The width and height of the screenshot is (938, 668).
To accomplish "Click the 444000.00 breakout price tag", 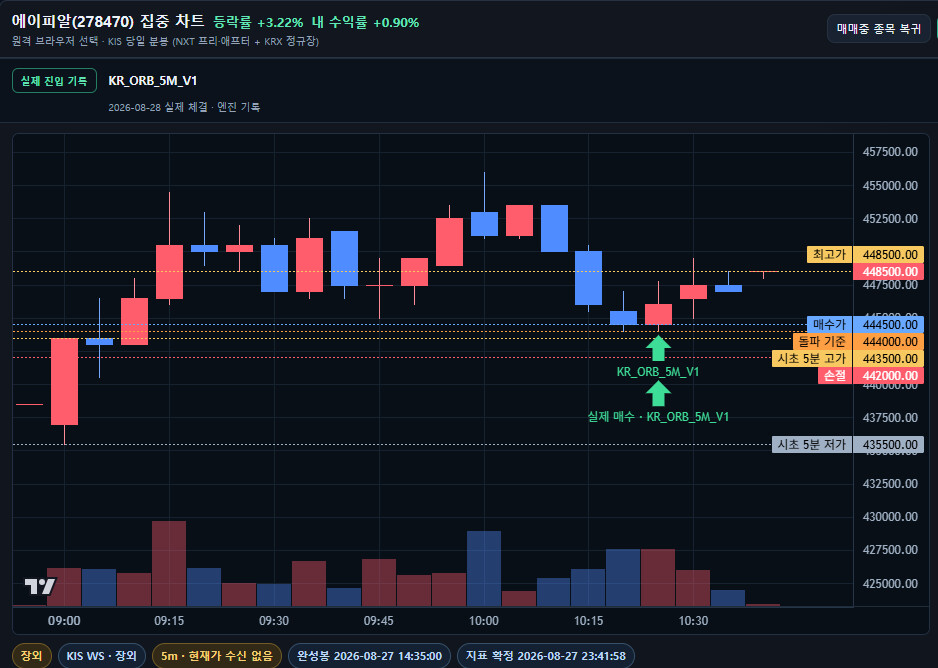I will click(888, 341).
